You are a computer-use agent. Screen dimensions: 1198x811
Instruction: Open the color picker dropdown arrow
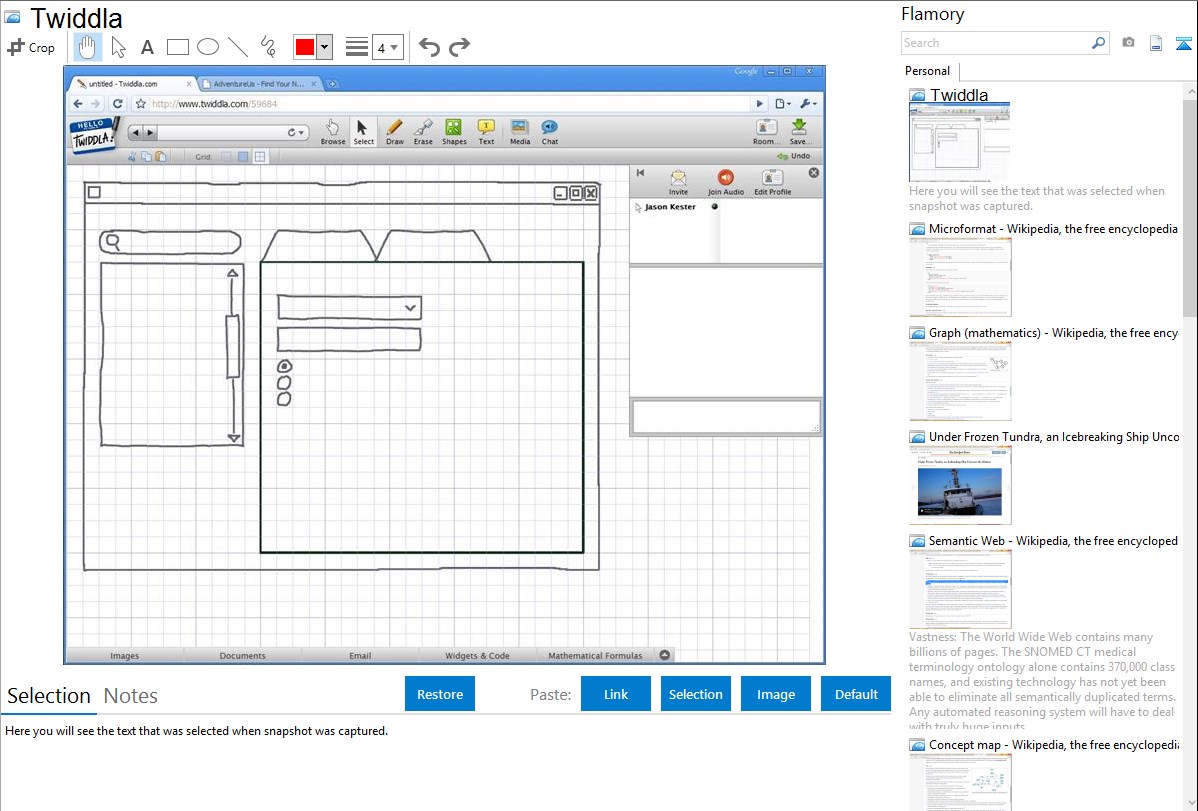coord(324,47)
